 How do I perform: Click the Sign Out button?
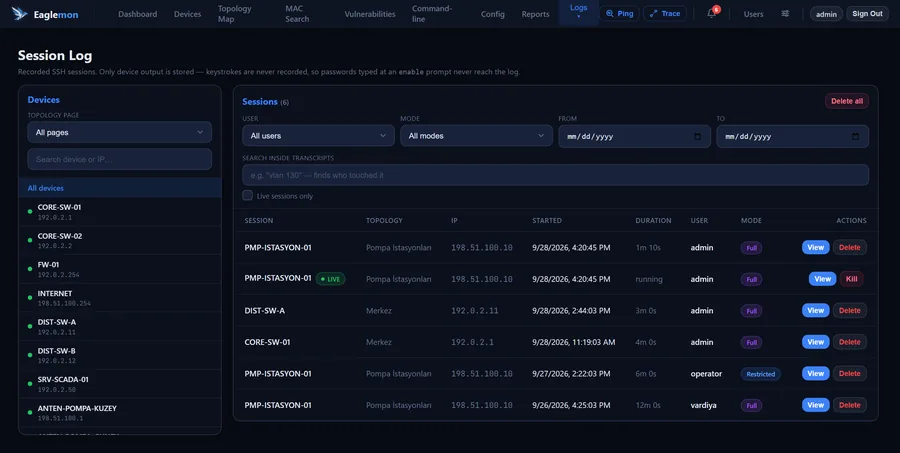pyautogui.click(x=867, y=14)
